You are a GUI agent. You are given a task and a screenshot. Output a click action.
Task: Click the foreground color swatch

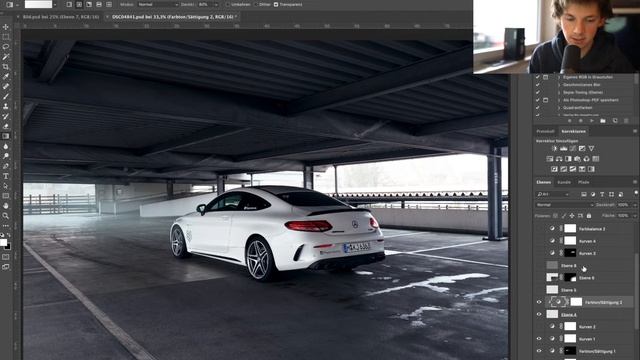point(4,243)
